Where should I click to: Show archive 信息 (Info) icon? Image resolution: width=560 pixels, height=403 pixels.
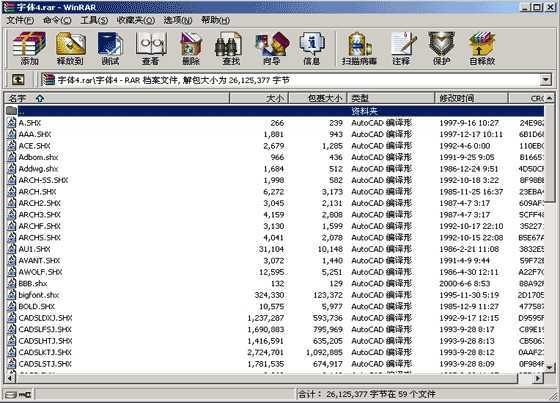point(311,49)
